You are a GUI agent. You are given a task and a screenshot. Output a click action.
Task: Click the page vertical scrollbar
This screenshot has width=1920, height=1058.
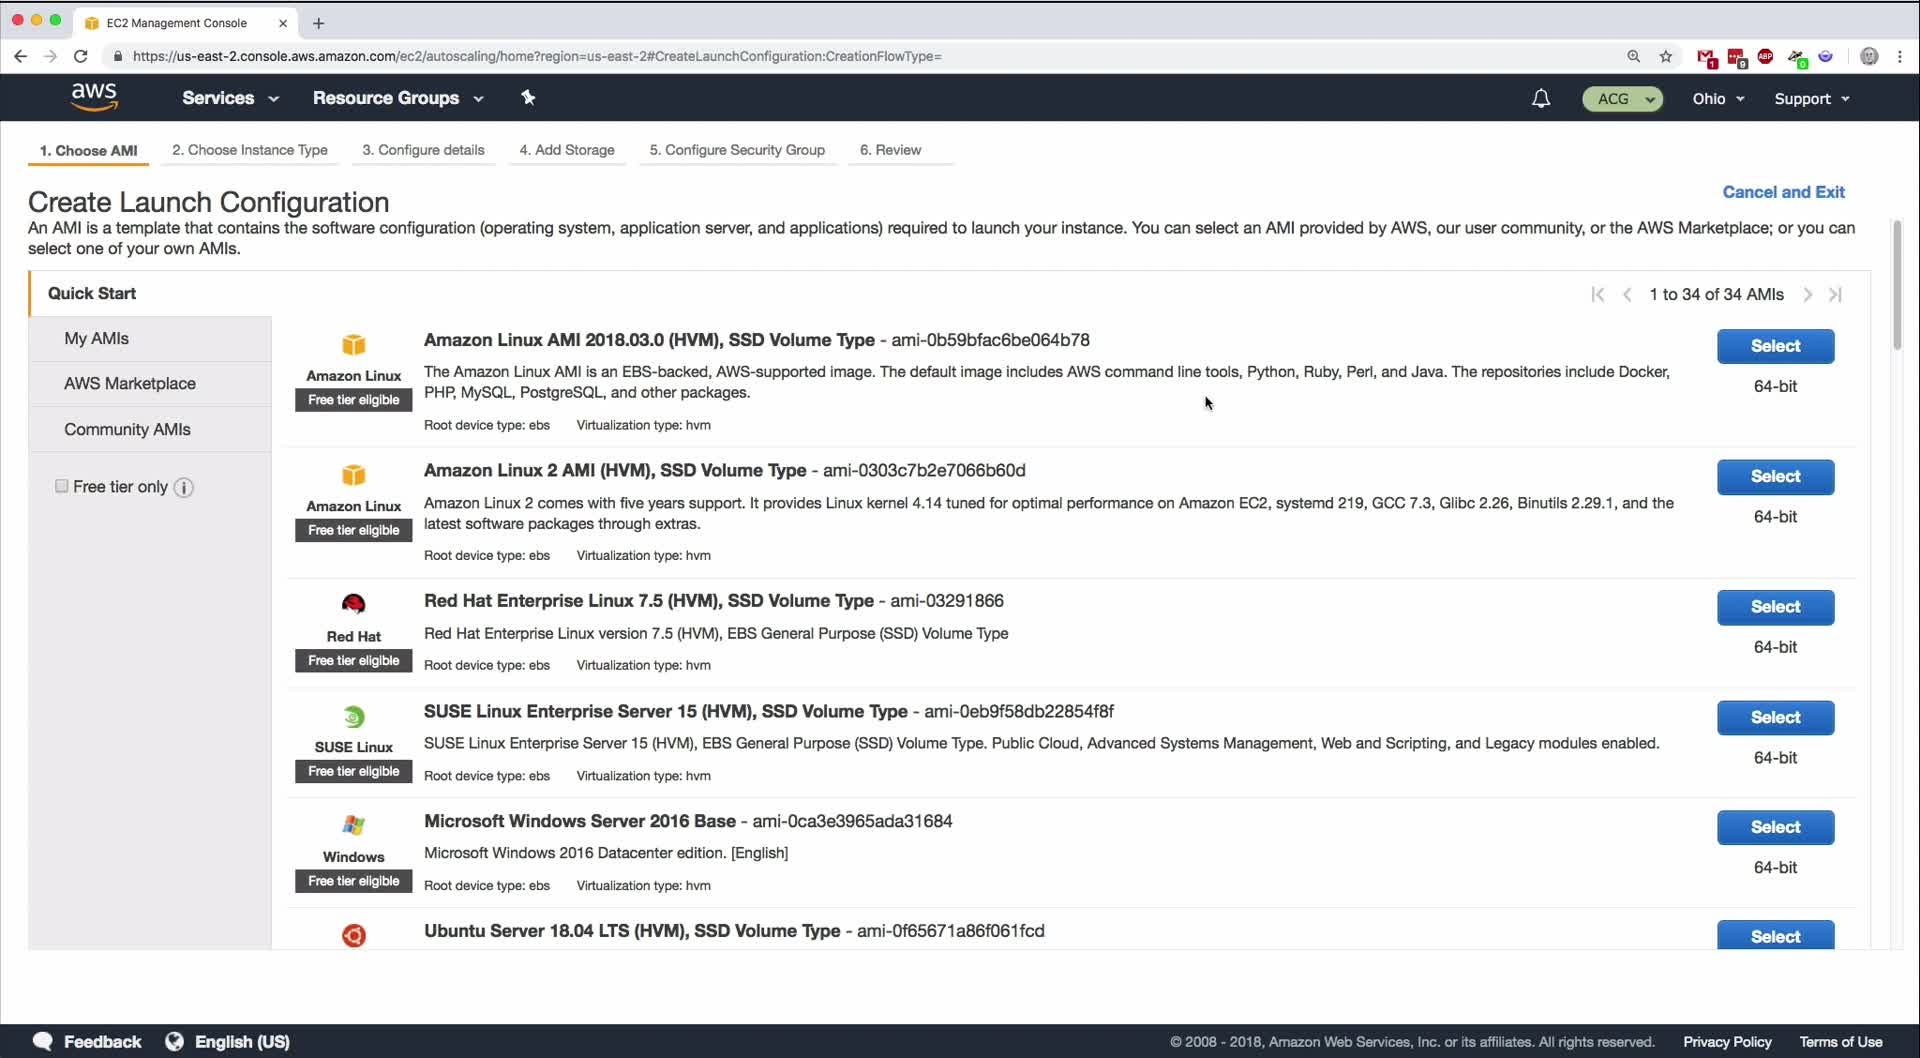tap(1897, 285)
